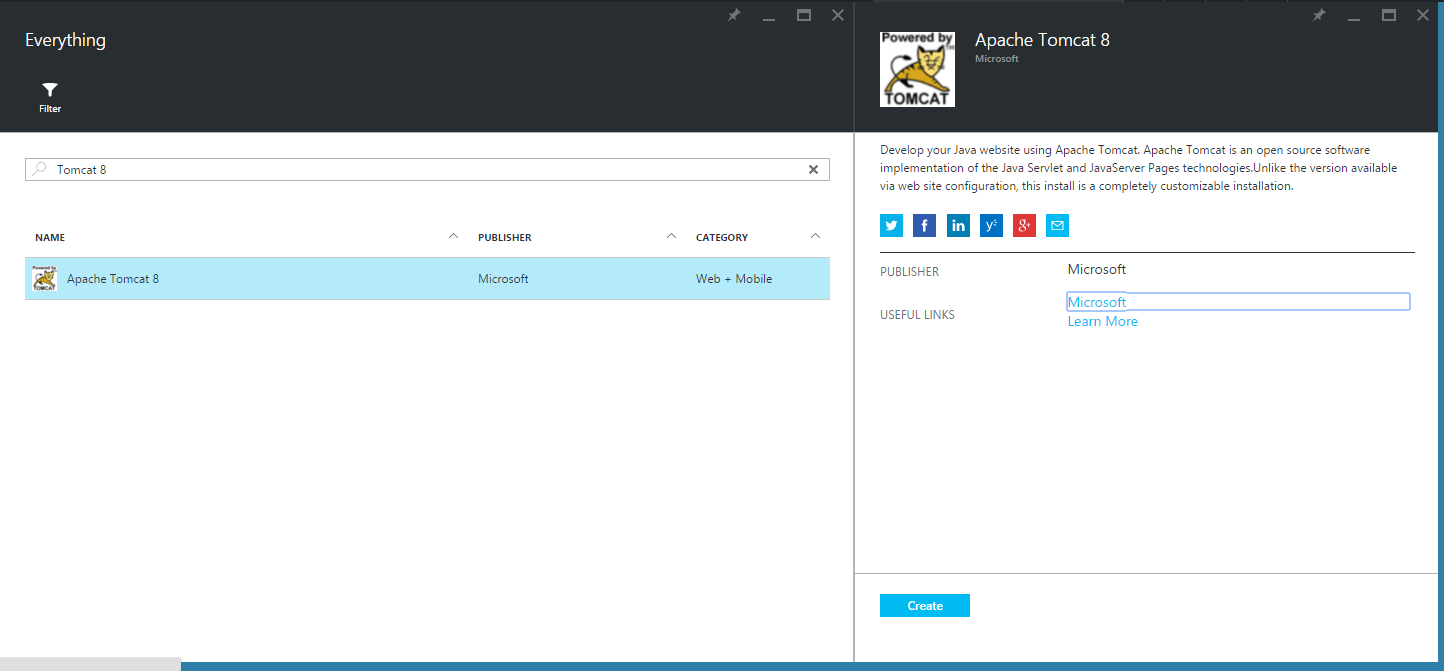
Task: Share on Twitter icon
Action: click(891, 226)
